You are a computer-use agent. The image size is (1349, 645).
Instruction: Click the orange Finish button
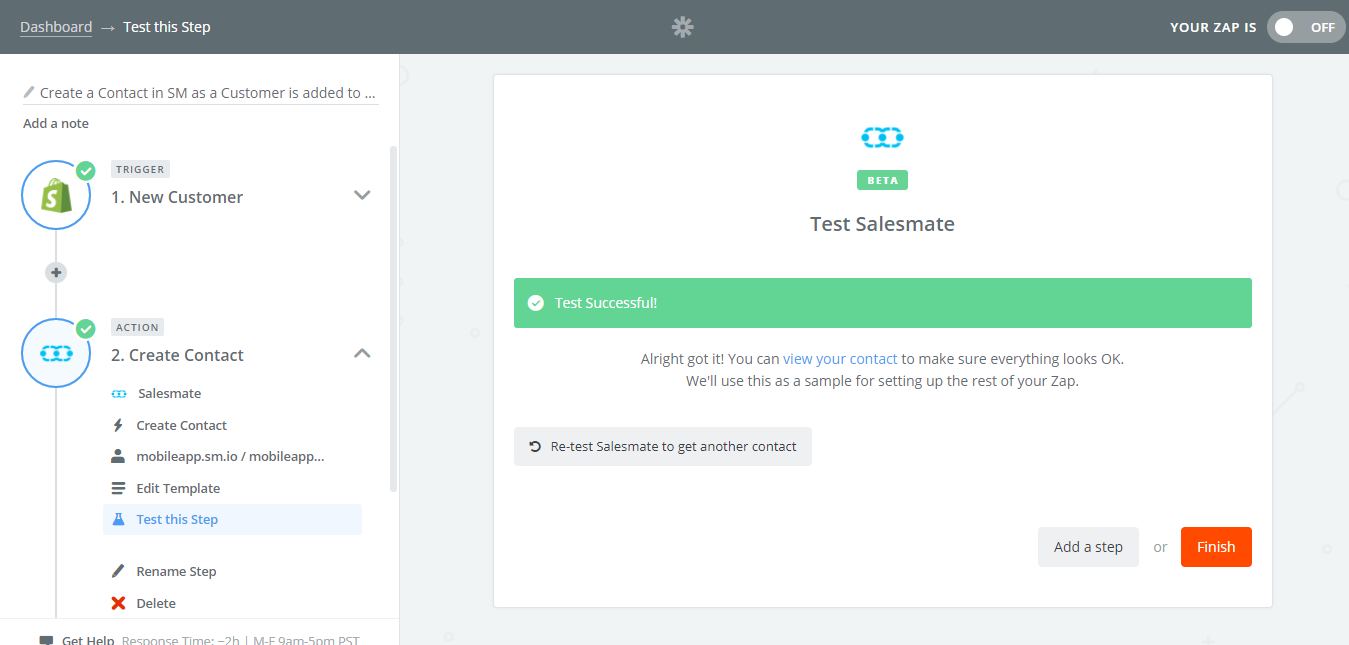1216,547
